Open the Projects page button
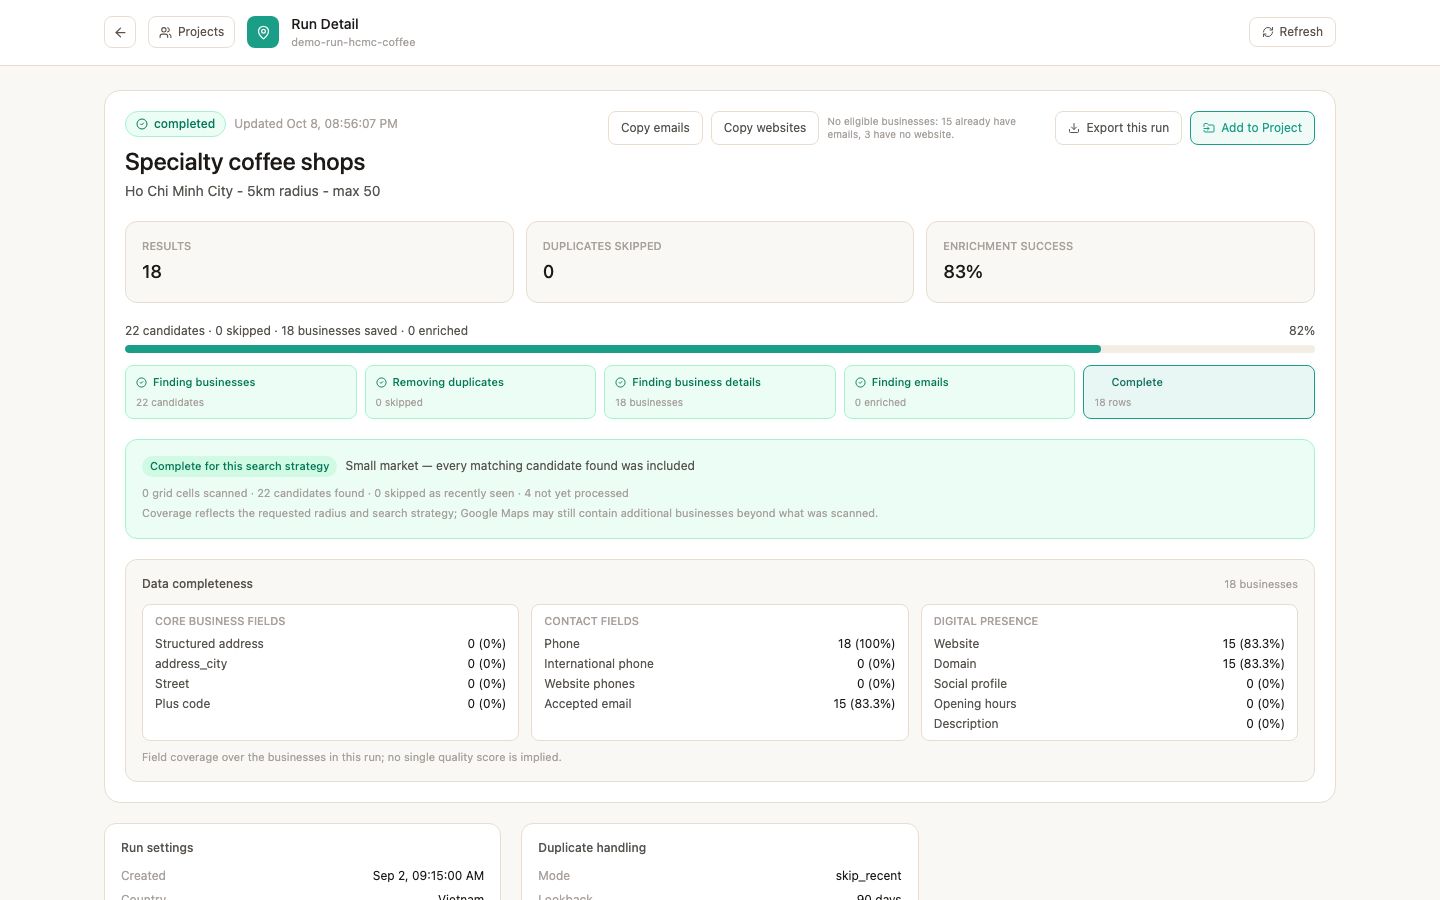The image size is (1440, 900). point(191,32)
